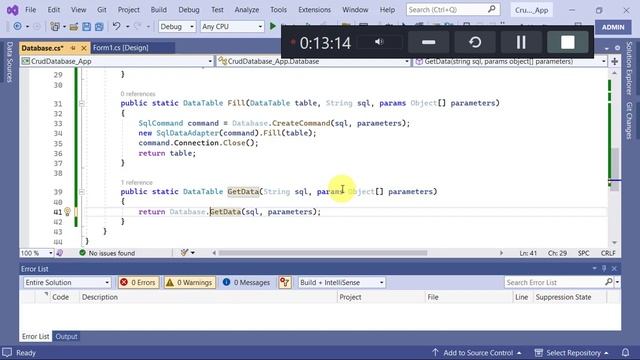
Task: Close the Error List panel
Action: (614, 269)
